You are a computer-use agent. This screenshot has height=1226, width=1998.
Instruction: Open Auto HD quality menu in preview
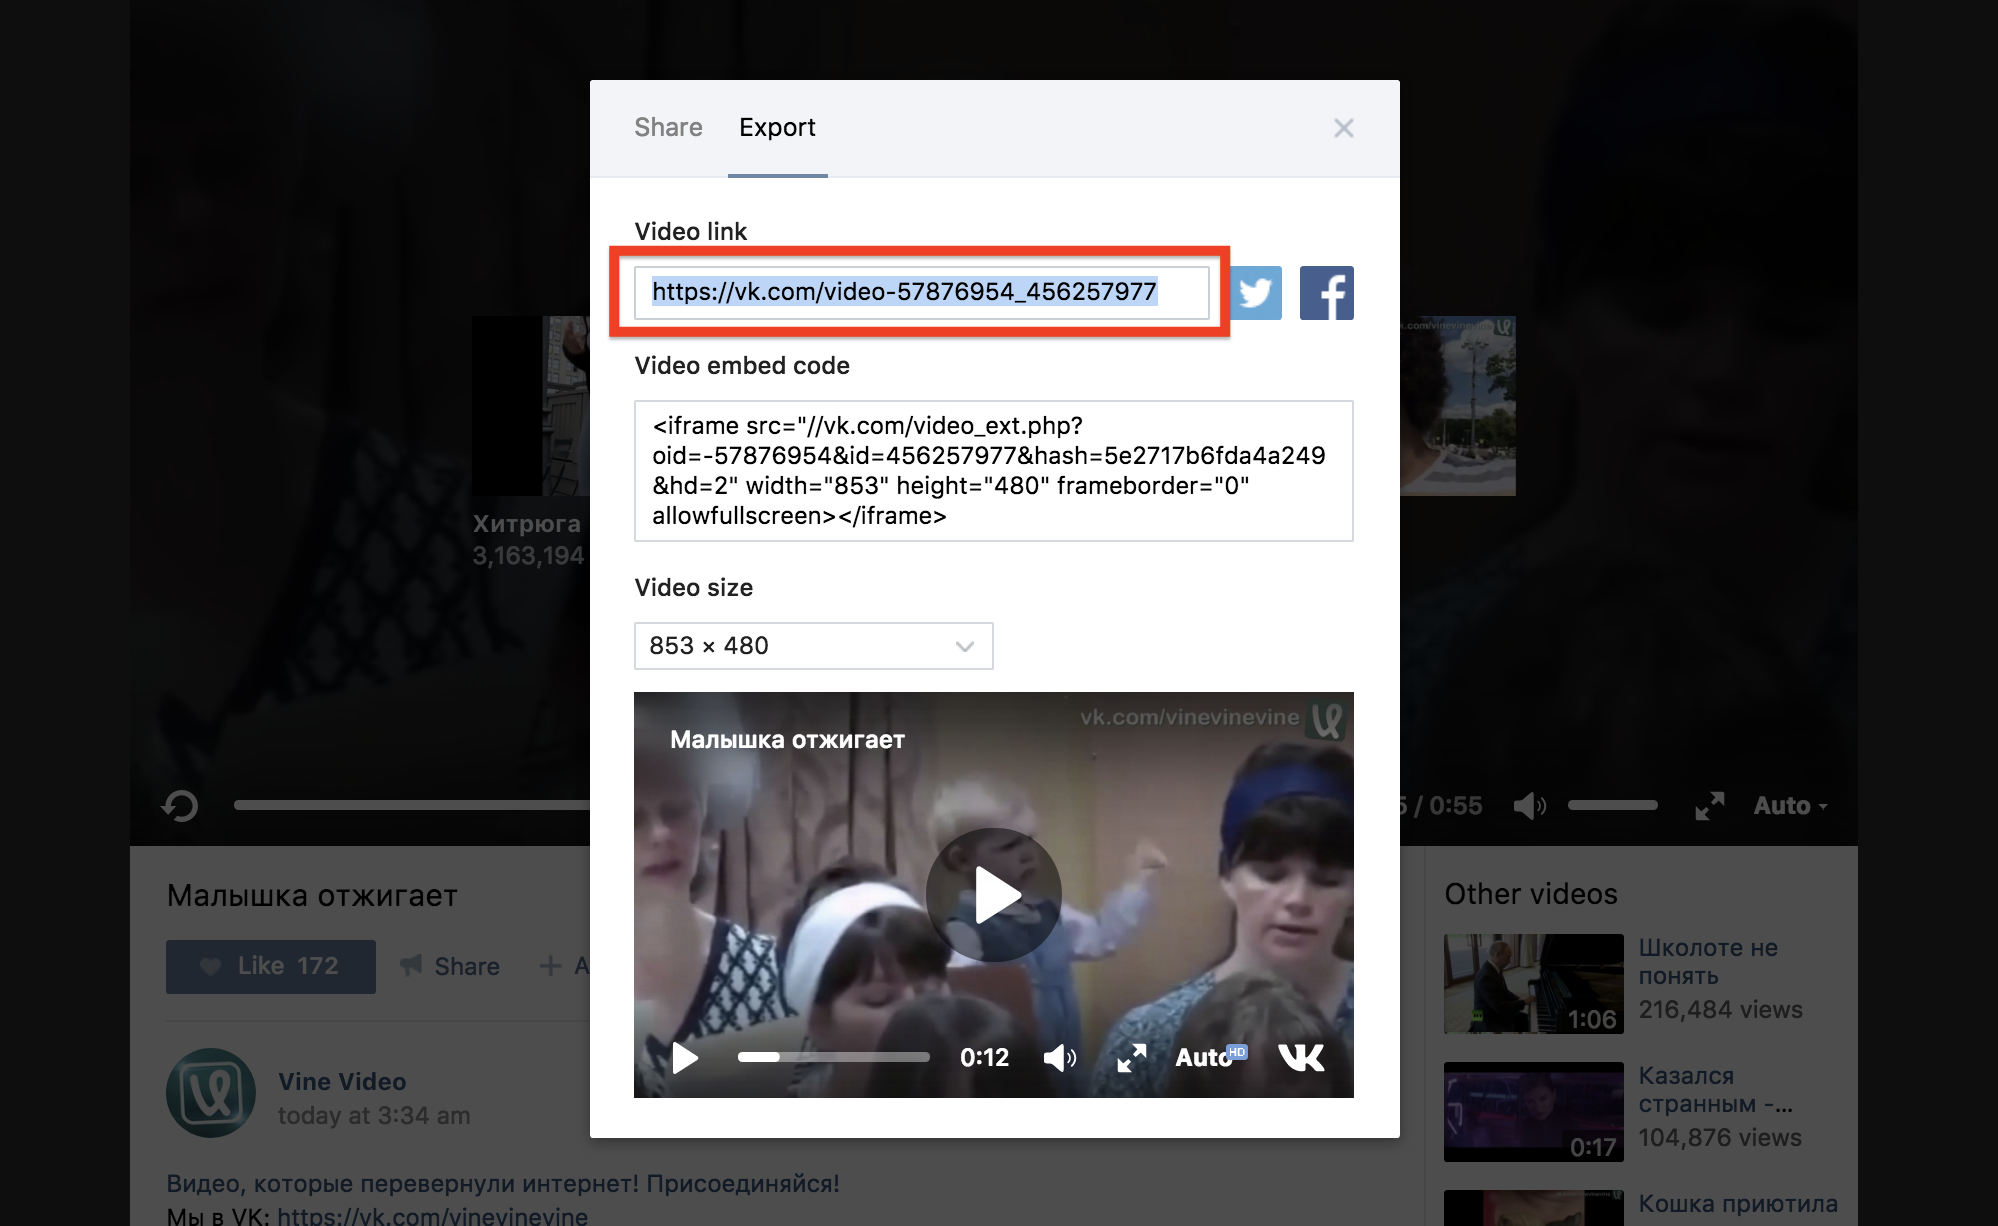[x=1211, y=1057]
